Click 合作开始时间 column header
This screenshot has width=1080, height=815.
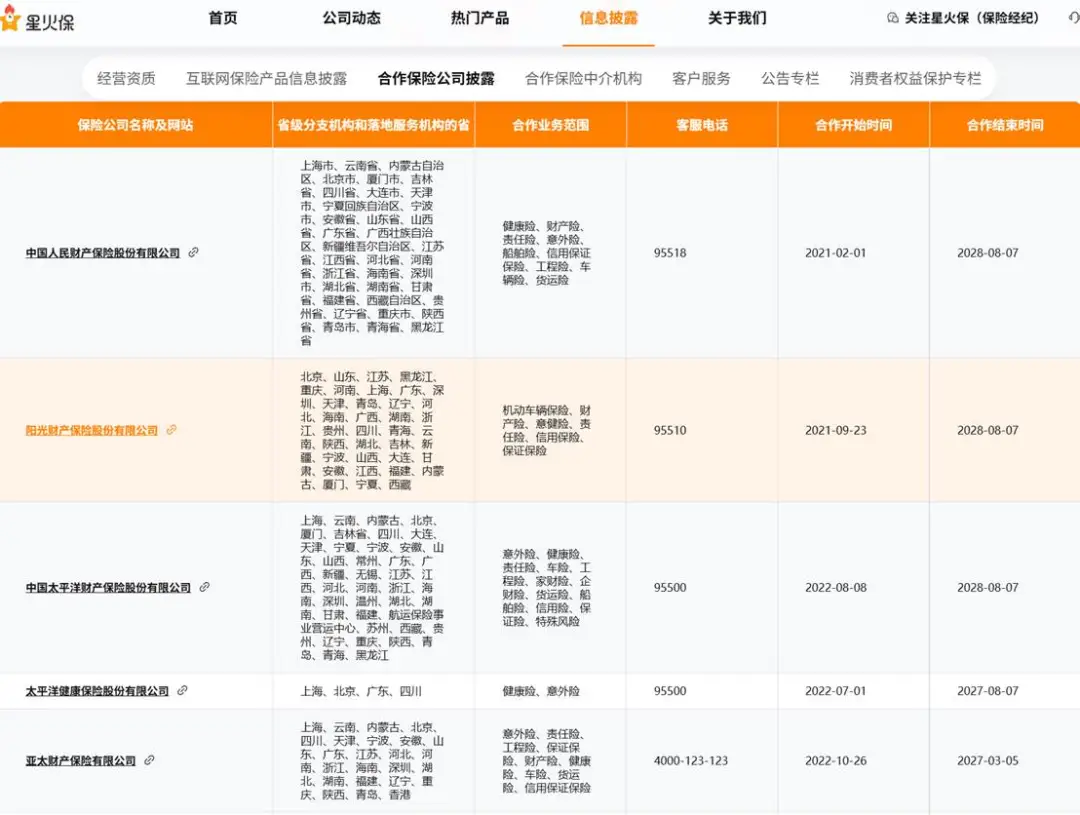[853, 125]
